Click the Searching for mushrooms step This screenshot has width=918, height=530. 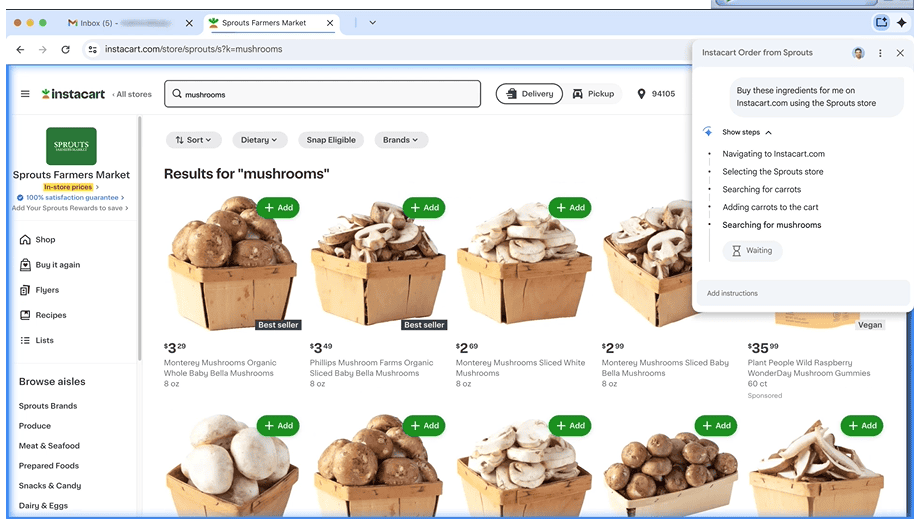(x=772, y=225)
